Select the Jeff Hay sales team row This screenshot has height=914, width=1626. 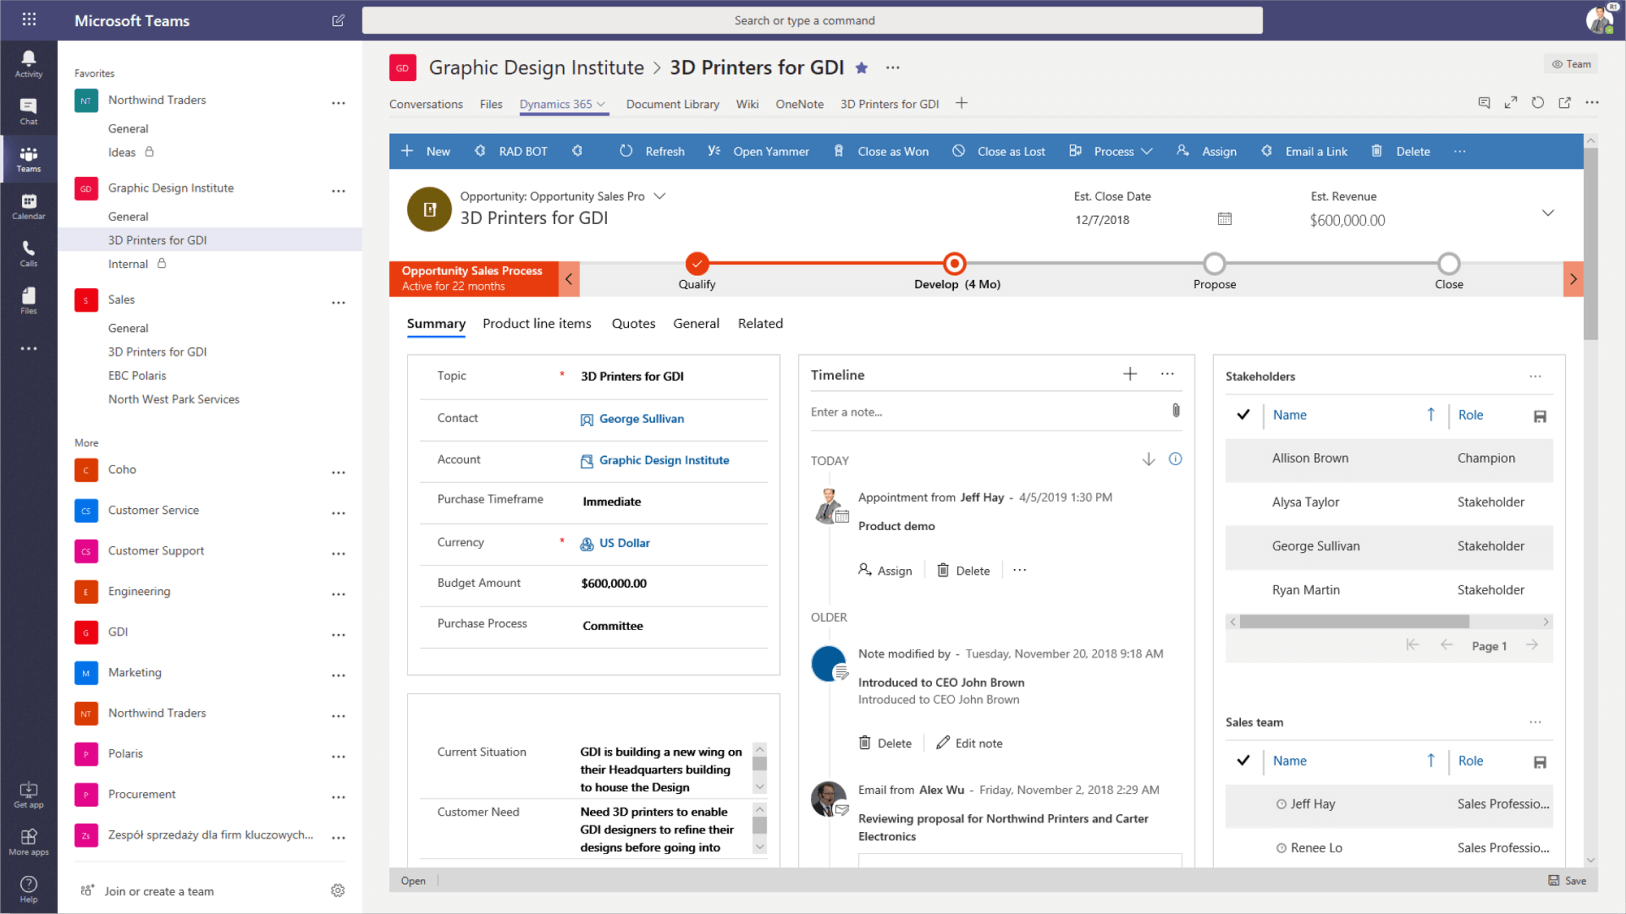pos(1389,804)
